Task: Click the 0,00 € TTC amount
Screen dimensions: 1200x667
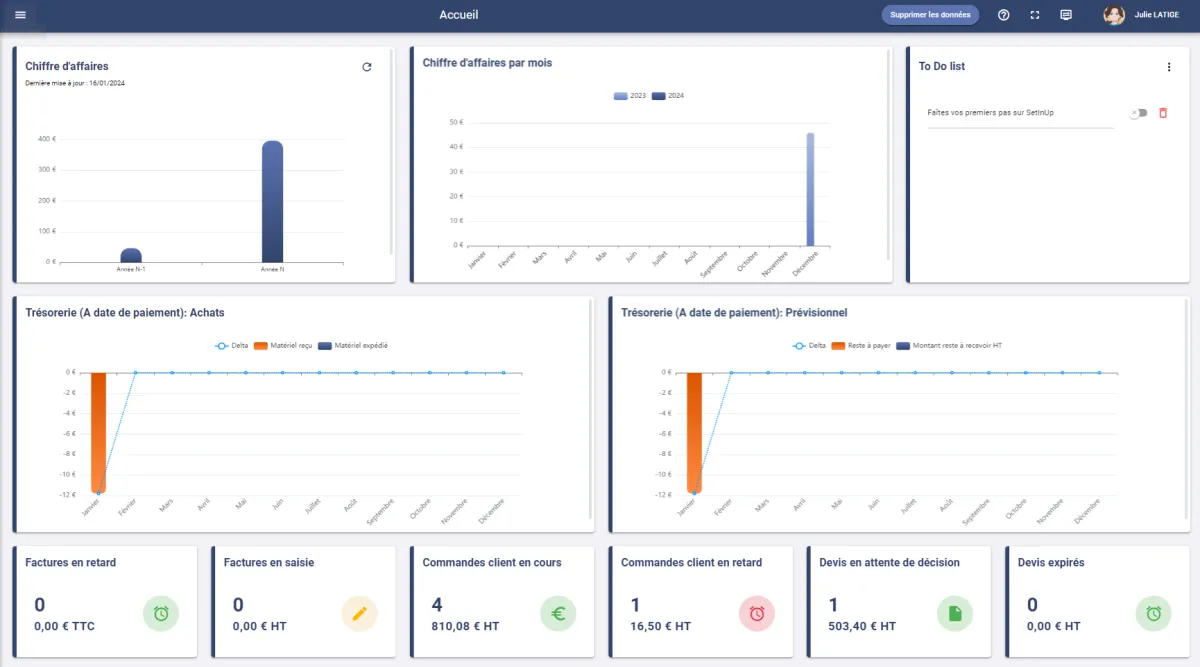Action: click(64, 626)
